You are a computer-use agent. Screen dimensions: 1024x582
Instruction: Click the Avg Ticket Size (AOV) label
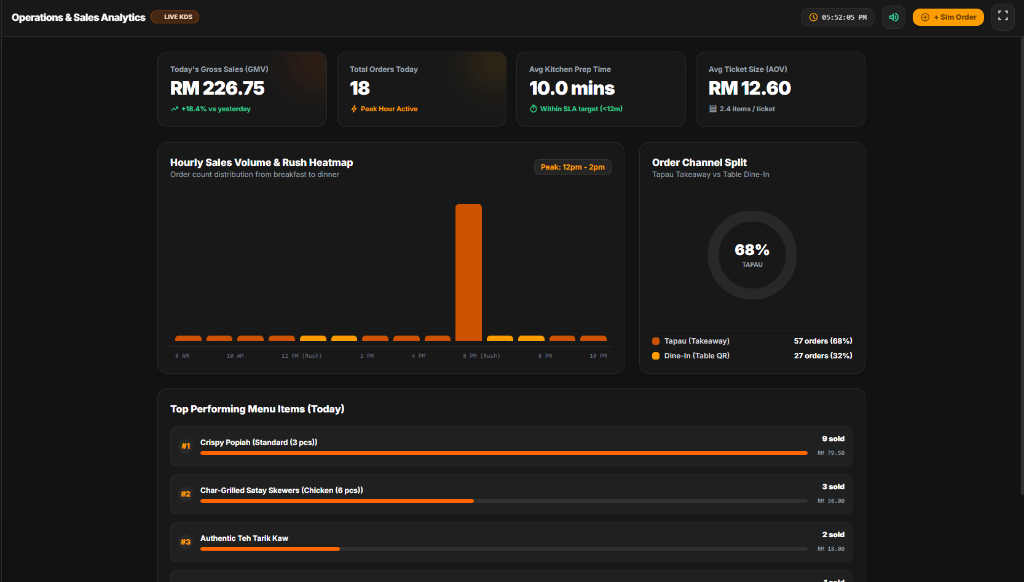pyautogui.click(x=748, y=69)
